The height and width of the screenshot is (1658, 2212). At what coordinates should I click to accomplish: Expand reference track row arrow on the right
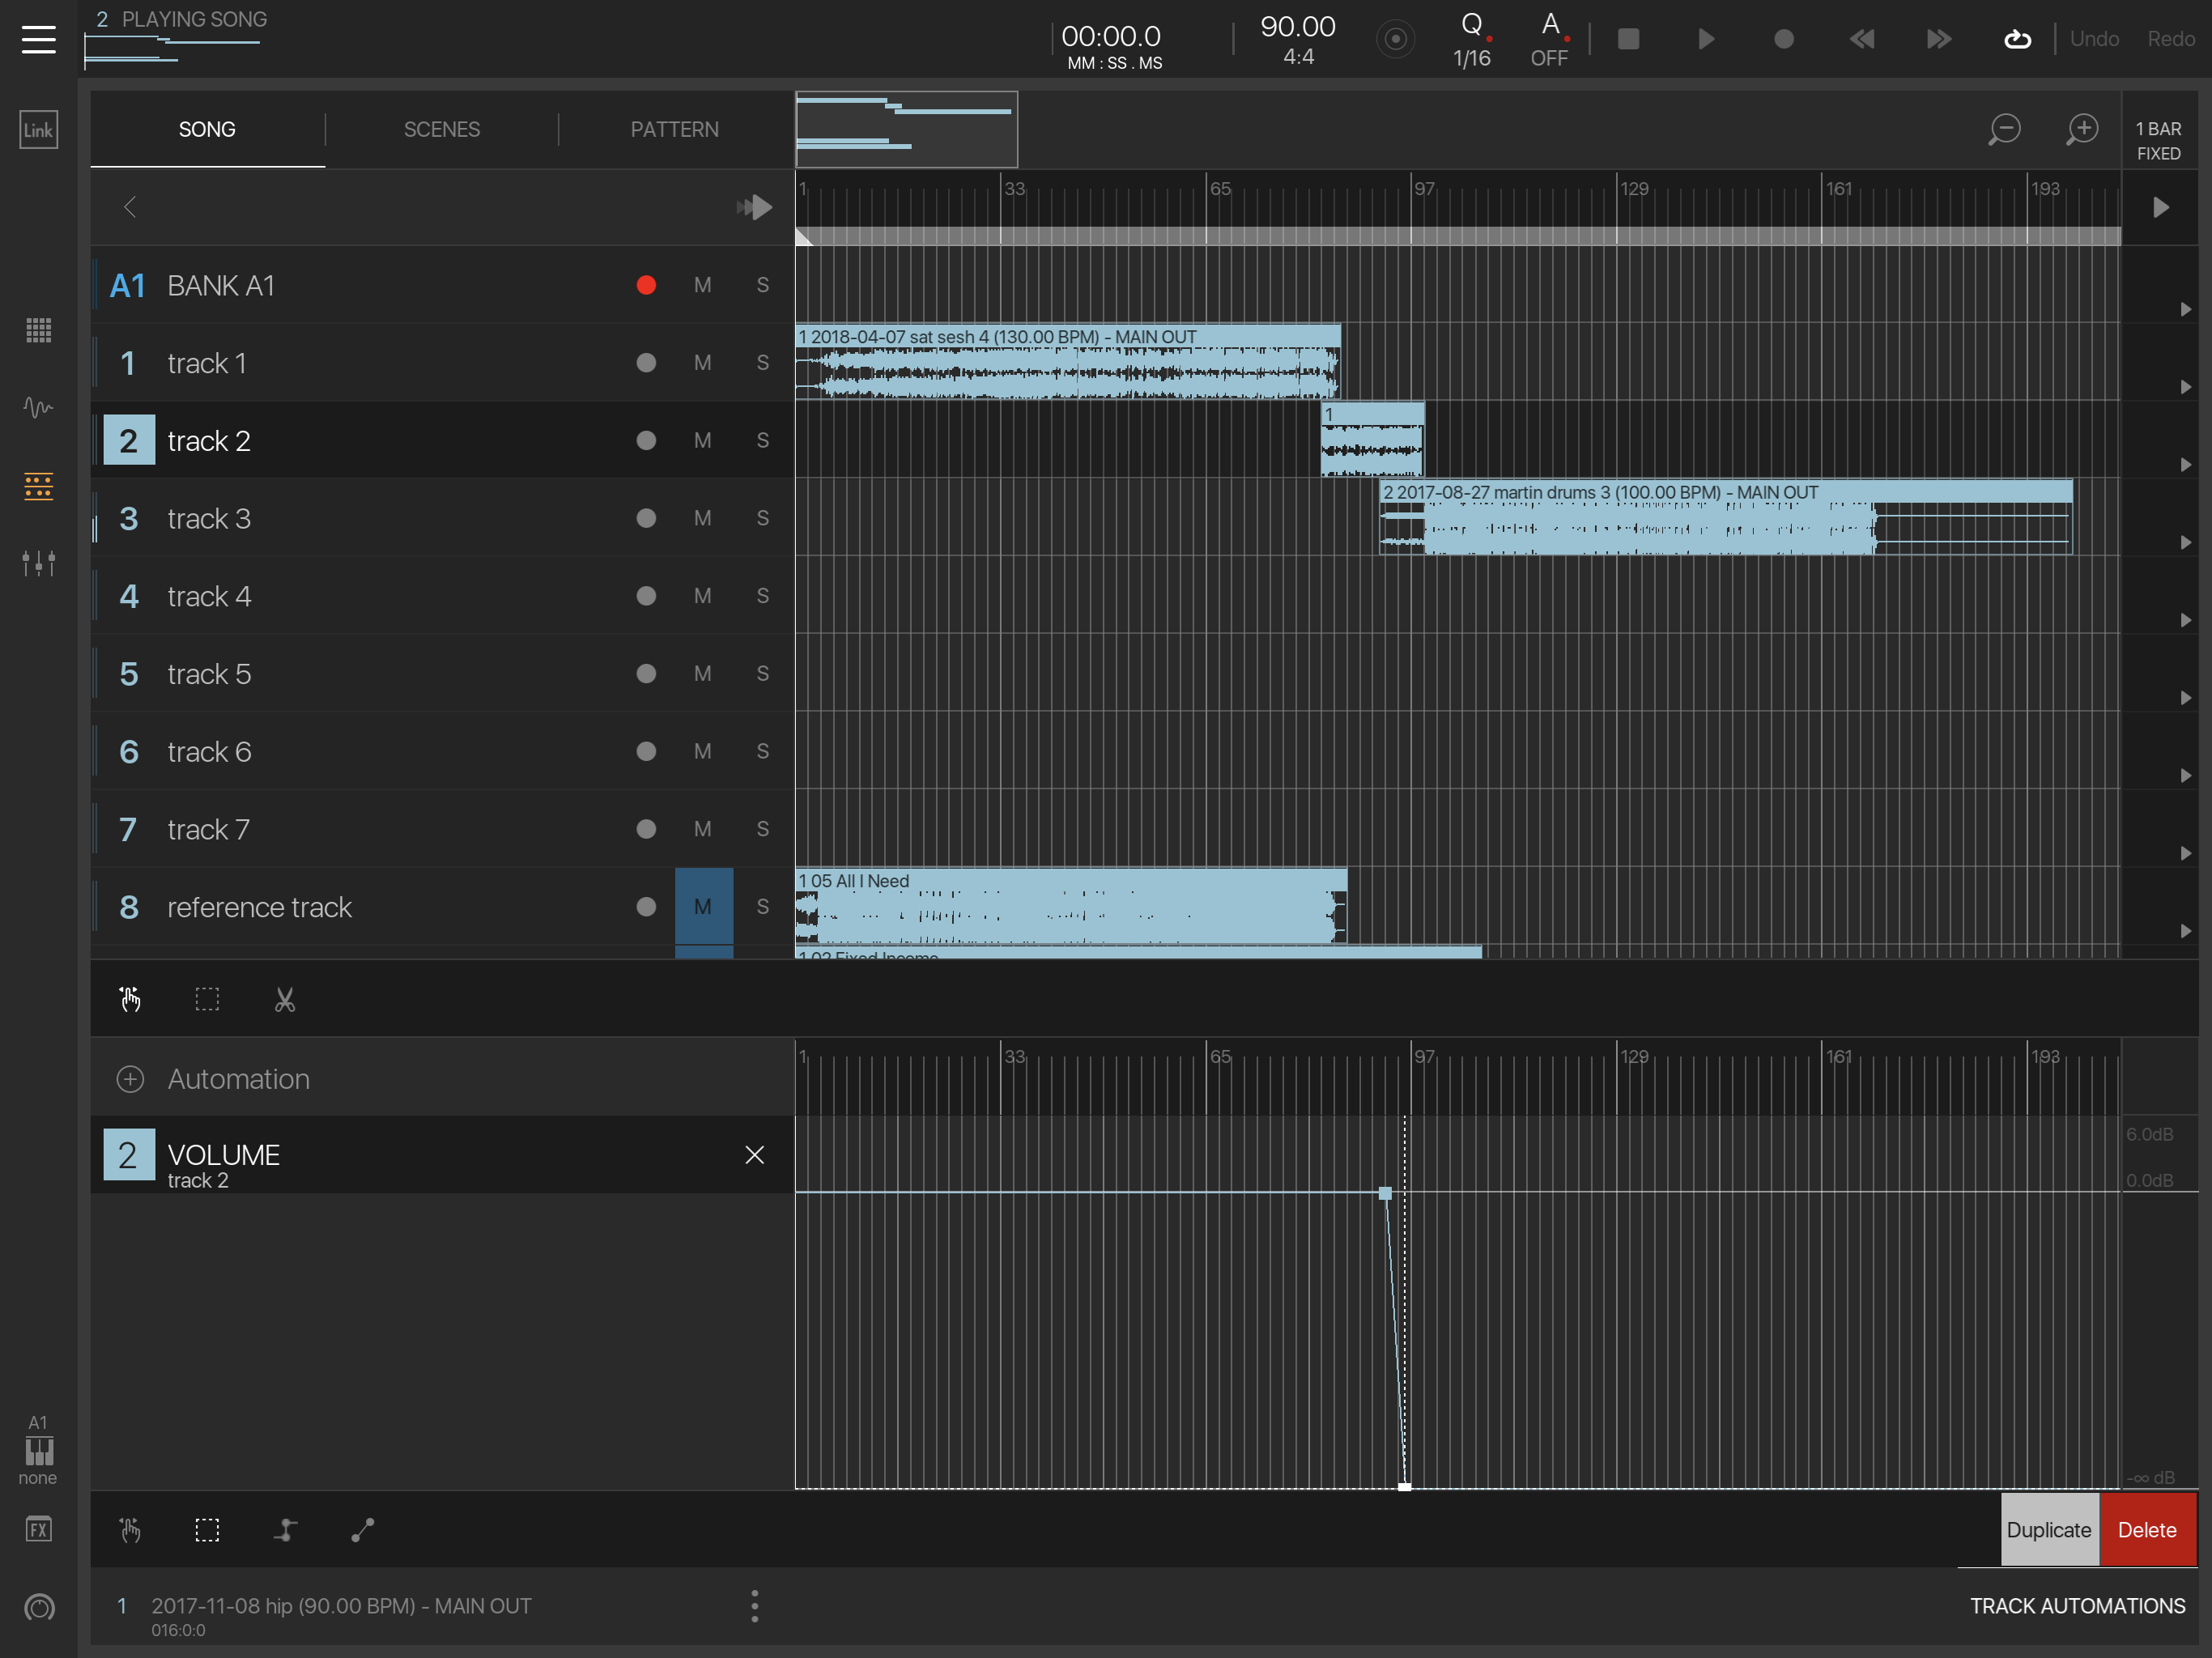2186,931
